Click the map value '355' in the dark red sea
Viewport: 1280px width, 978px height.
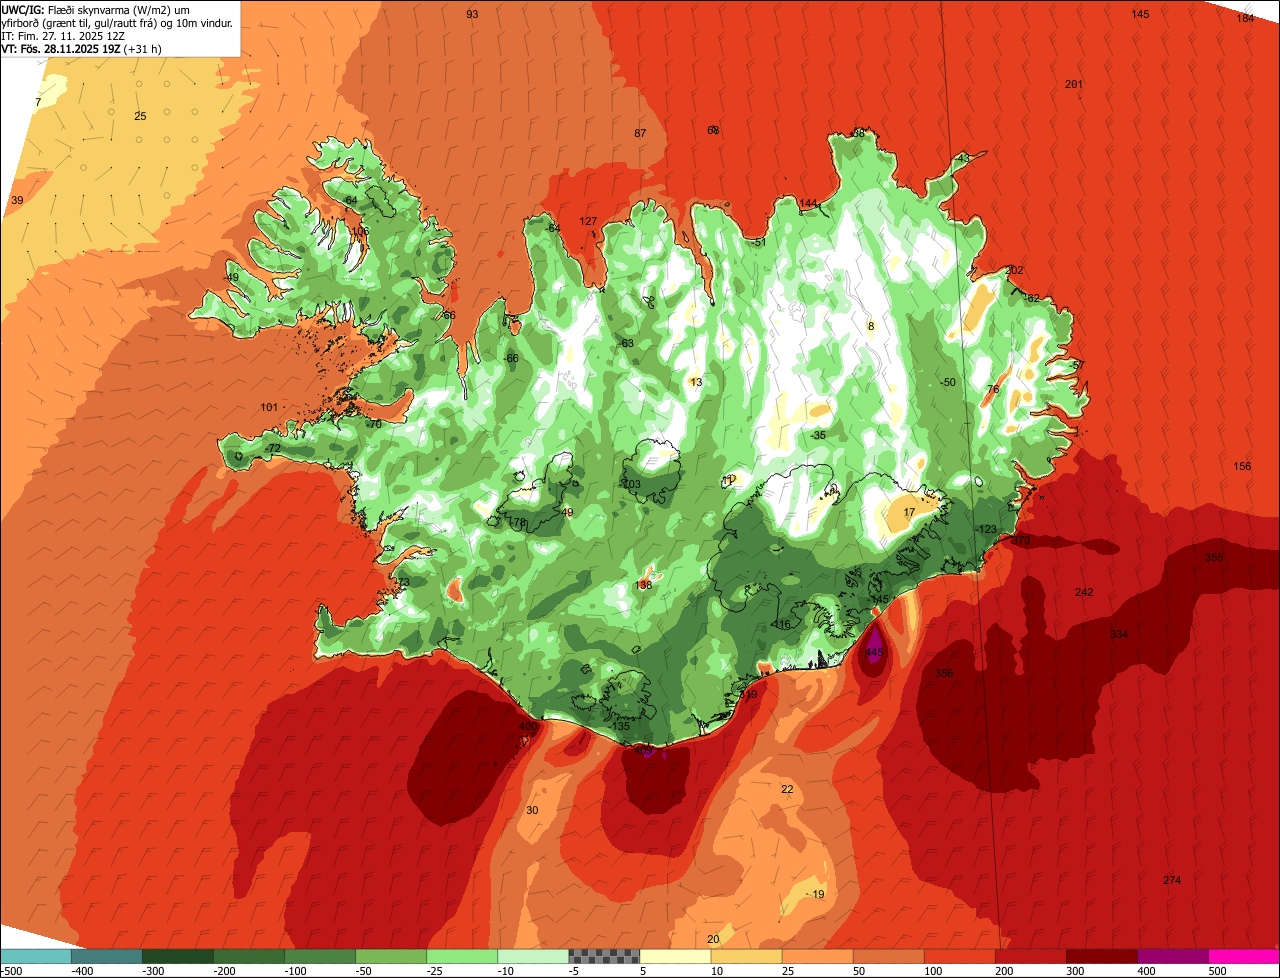[1214, 557]
